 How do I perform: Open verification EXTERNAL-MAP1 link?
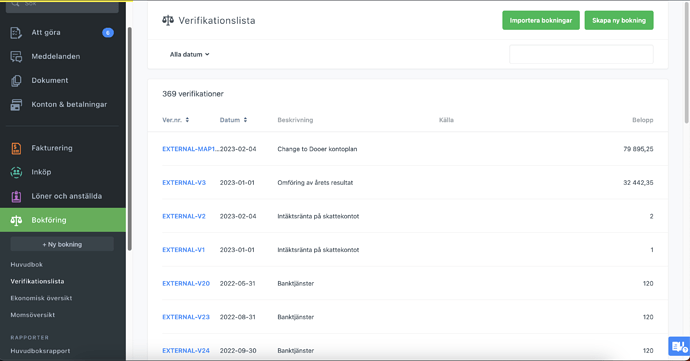(191, 149)
